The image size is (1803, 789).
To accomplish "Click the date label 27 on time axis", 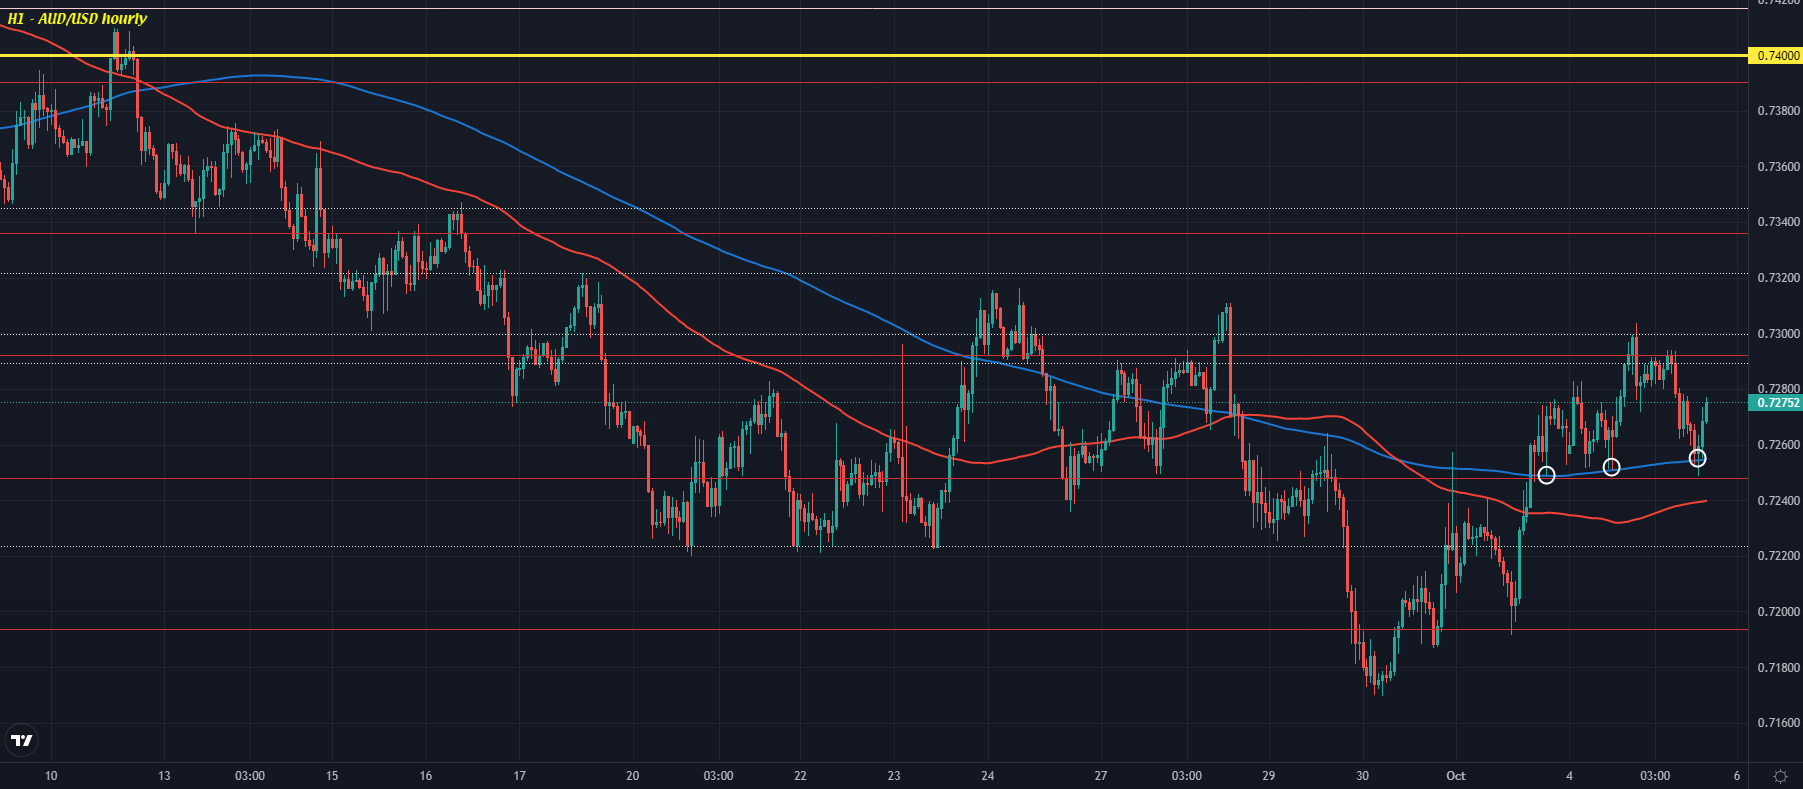I will (x=1101, y=776).
